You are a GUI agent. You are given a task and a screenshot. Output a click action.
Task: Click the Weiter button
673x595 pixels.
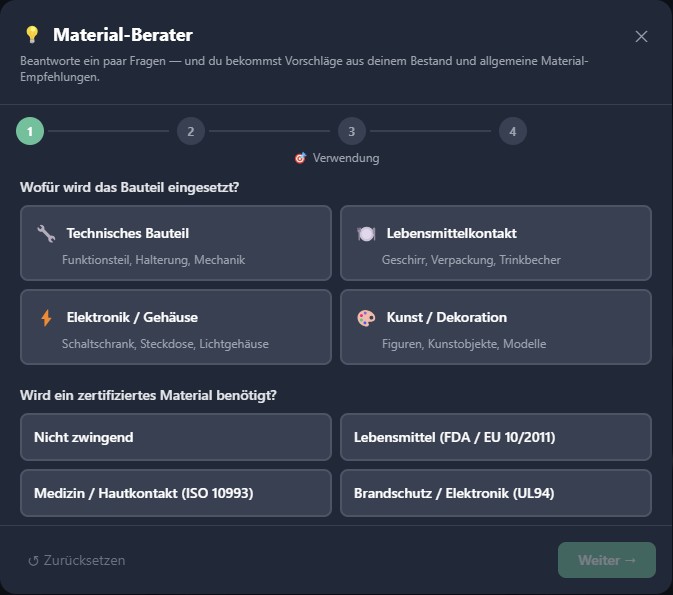tap(607, 560)
